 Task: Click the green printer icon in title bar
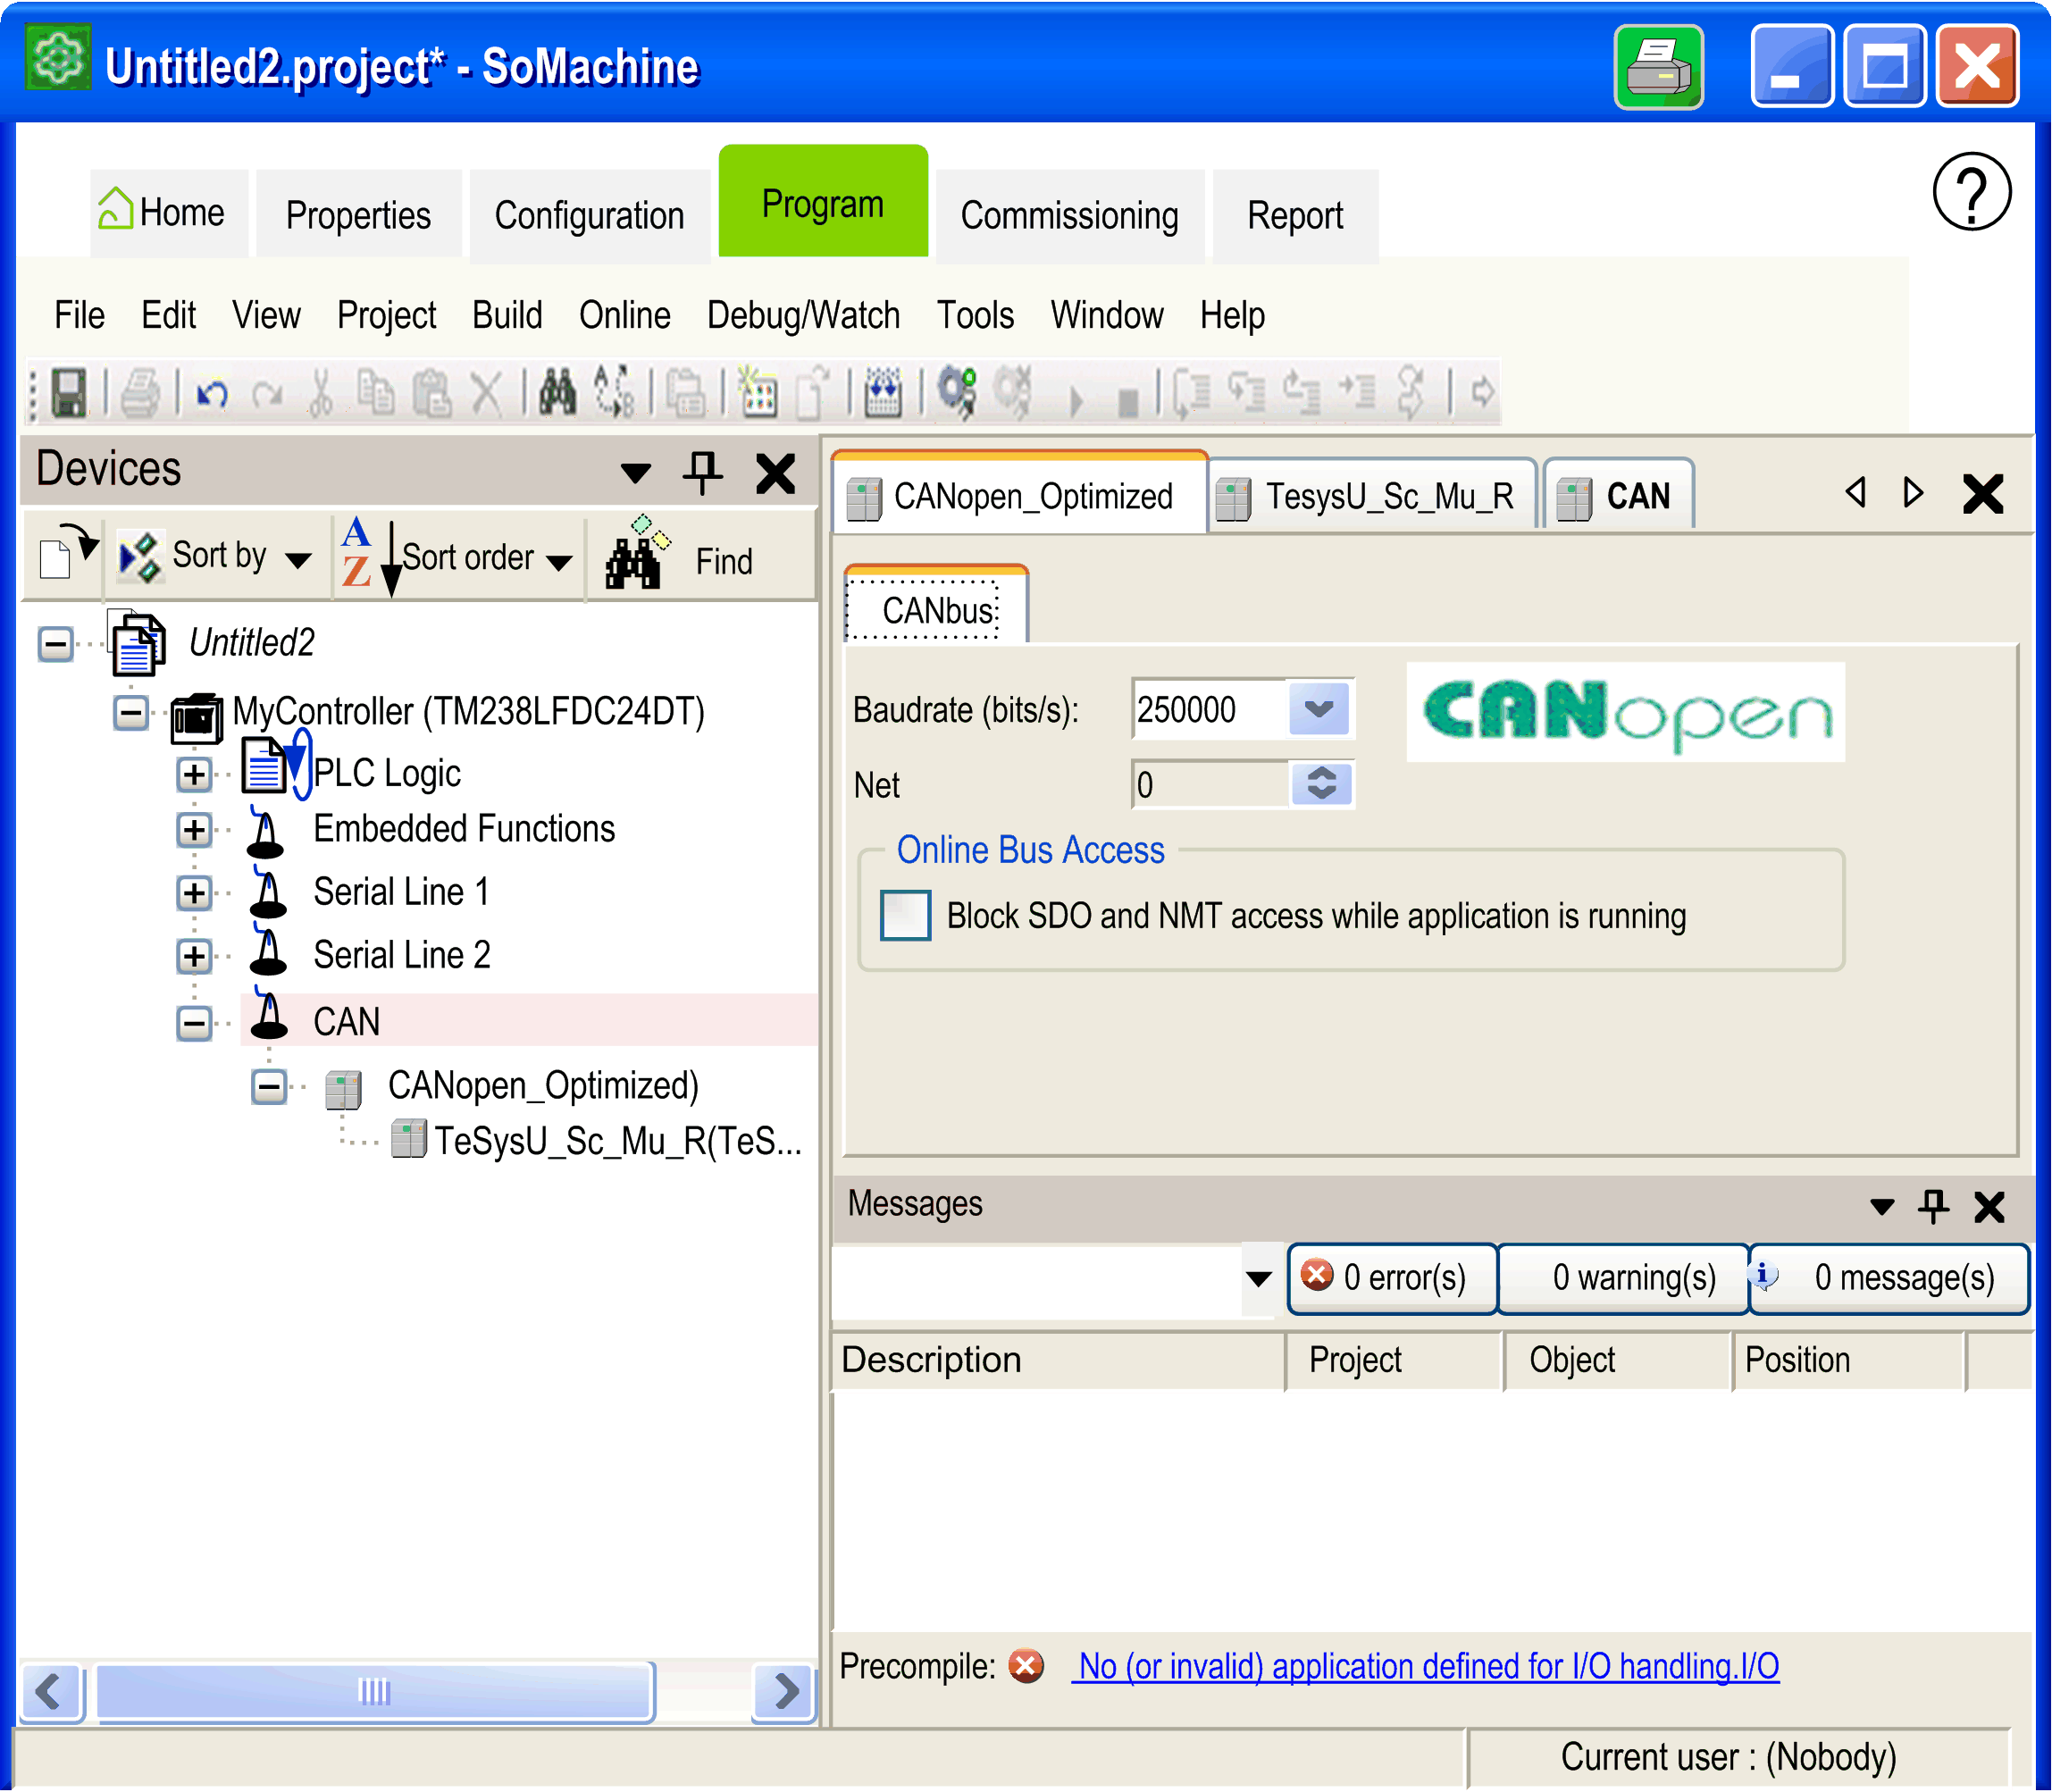pyautogui.click(x=1657, y=68)
